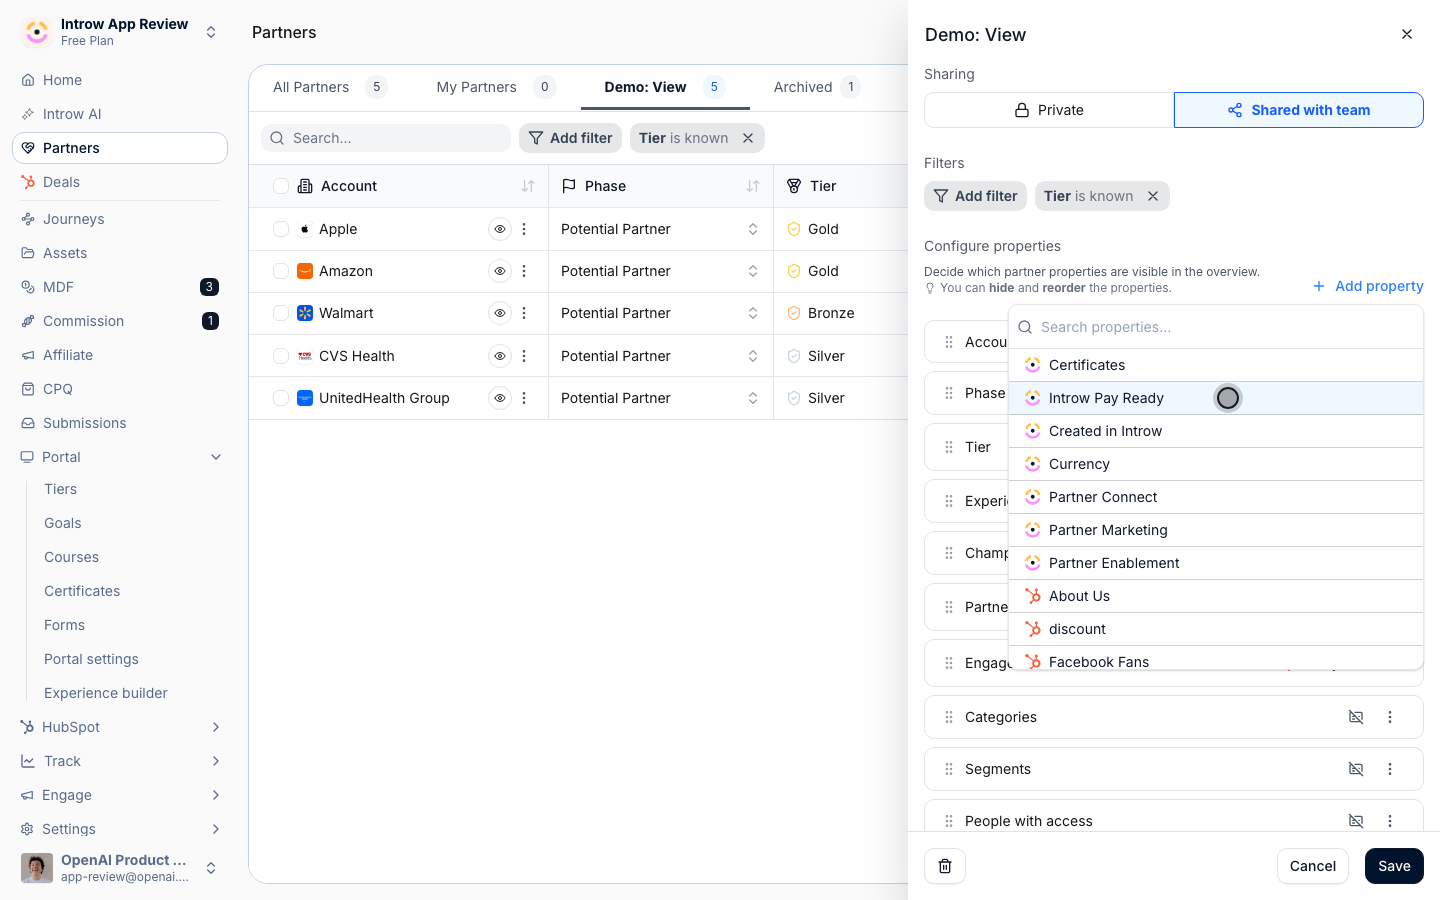
Task: Open the Archived tab
Action: point(816,87)
